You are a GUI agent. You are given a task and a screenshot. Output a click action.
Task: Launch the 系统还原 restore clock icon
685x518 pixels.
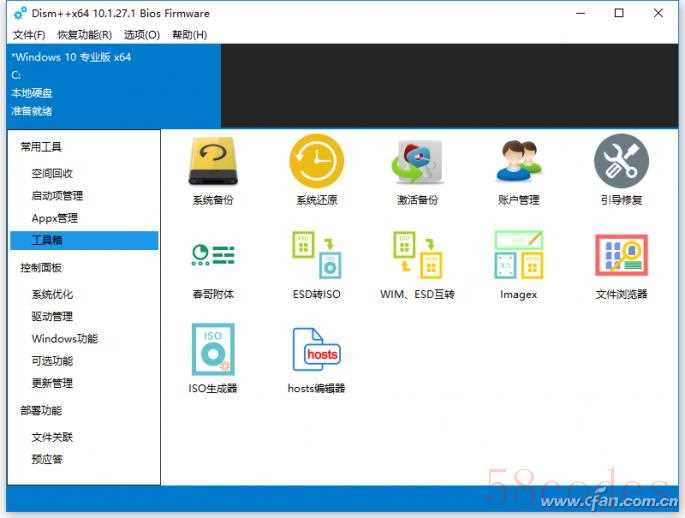[317, 161]
